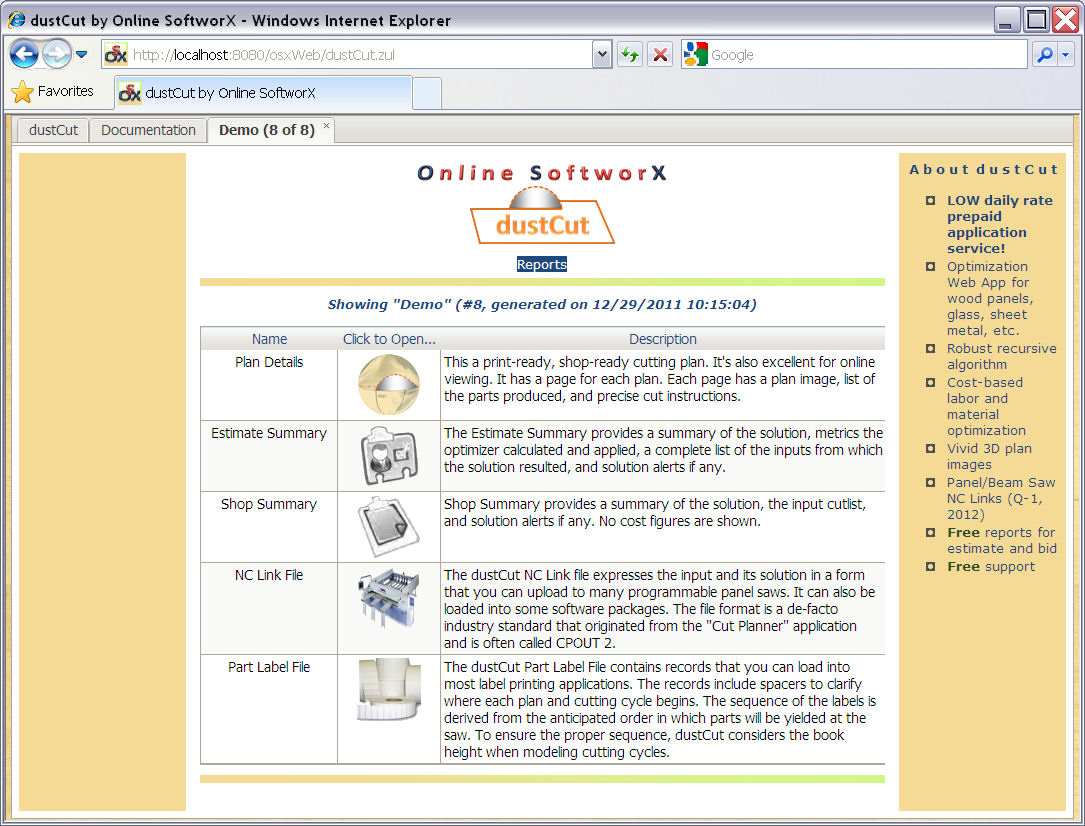Click the Reports link
The width and height of the screenshot is (1085, 826).
pos(542,264)
